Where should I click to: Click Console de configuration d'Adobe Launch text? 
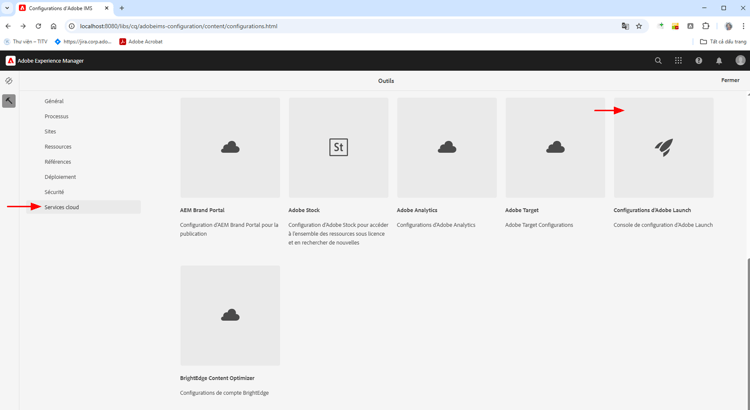pos(663,225)
